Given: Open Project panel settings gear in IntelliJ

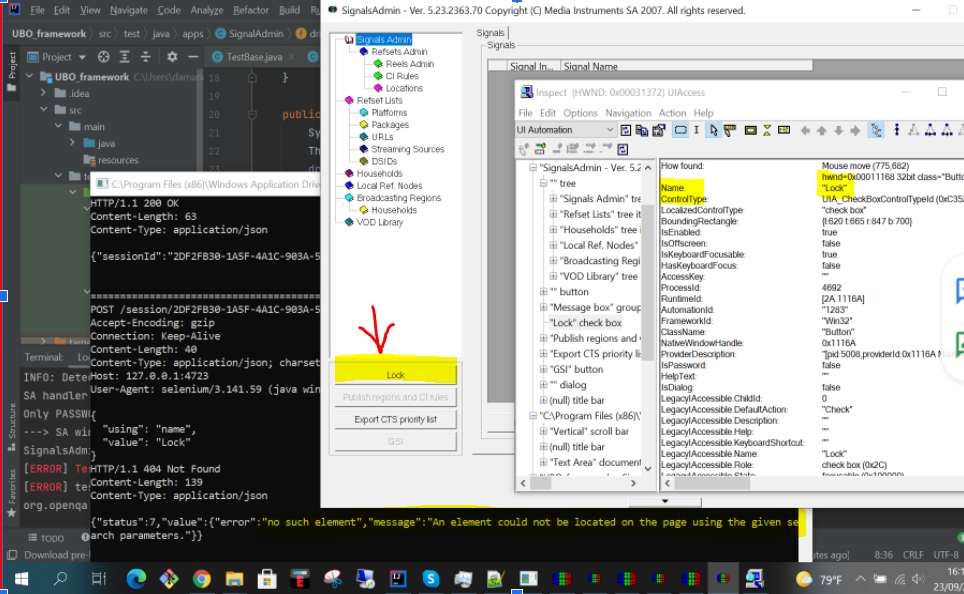Looking at the screenshot, I should (x=172, y=57).
